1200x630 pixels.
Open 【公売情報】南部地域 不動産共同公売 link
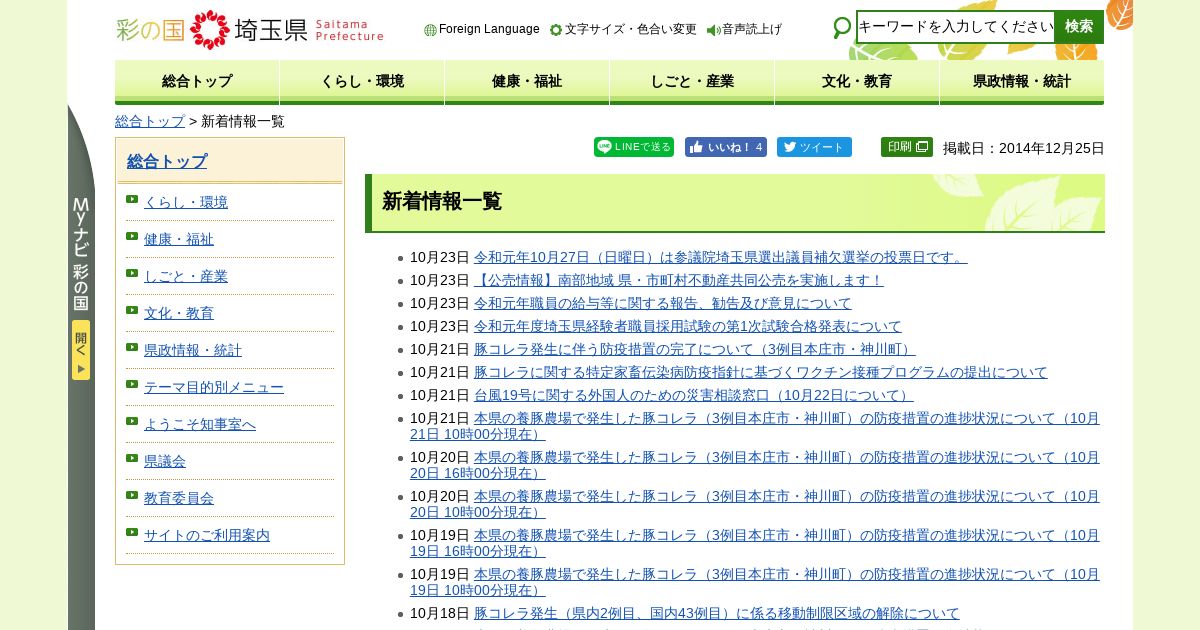coord(679,280)
